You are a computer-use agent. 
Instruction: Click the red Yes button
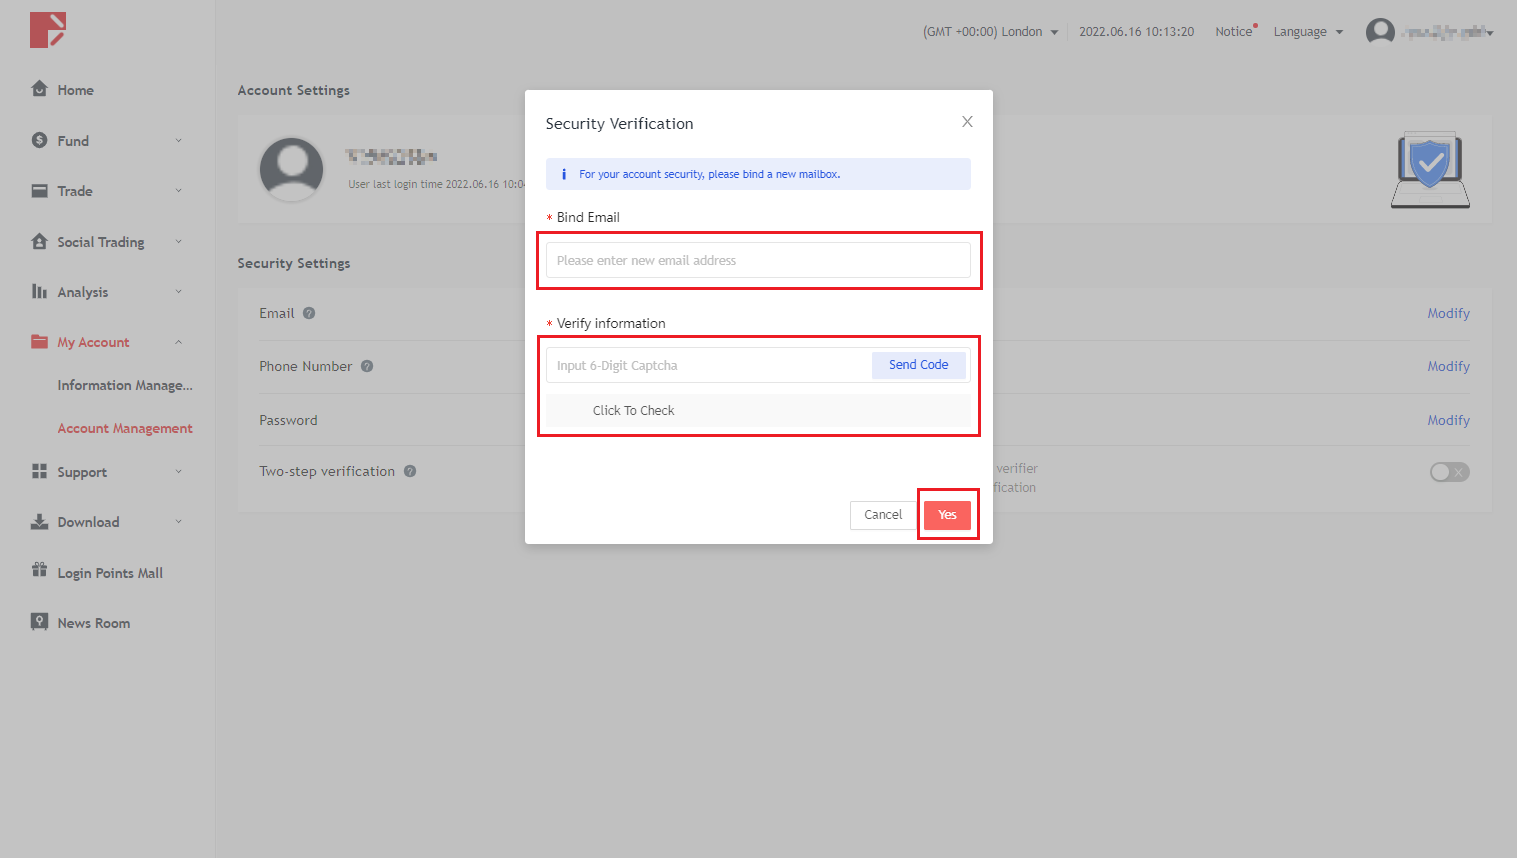947,515
